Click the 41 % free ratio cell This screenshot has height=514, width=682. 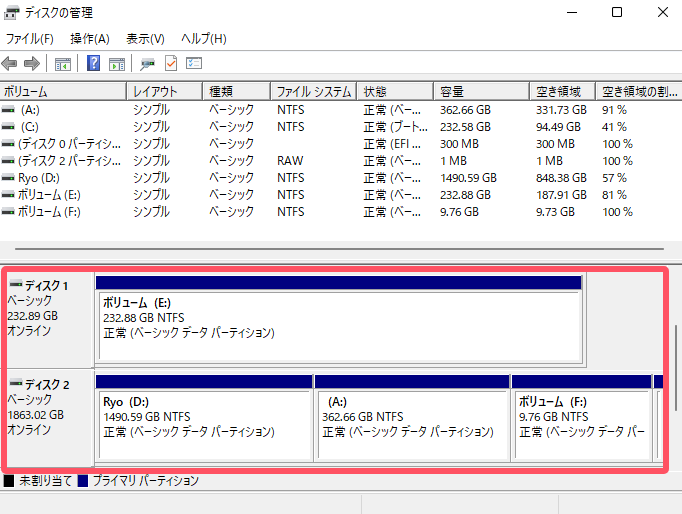[x=614, y=127]
